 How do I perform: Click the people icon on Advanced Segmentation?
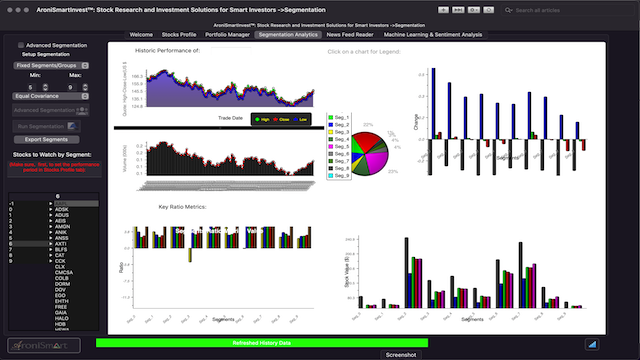[82, 110]
